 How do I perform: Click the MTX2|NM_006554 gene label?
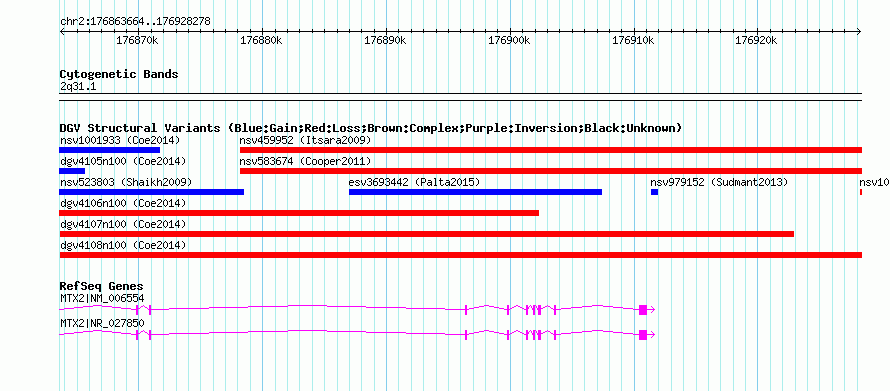click(102, 298)
